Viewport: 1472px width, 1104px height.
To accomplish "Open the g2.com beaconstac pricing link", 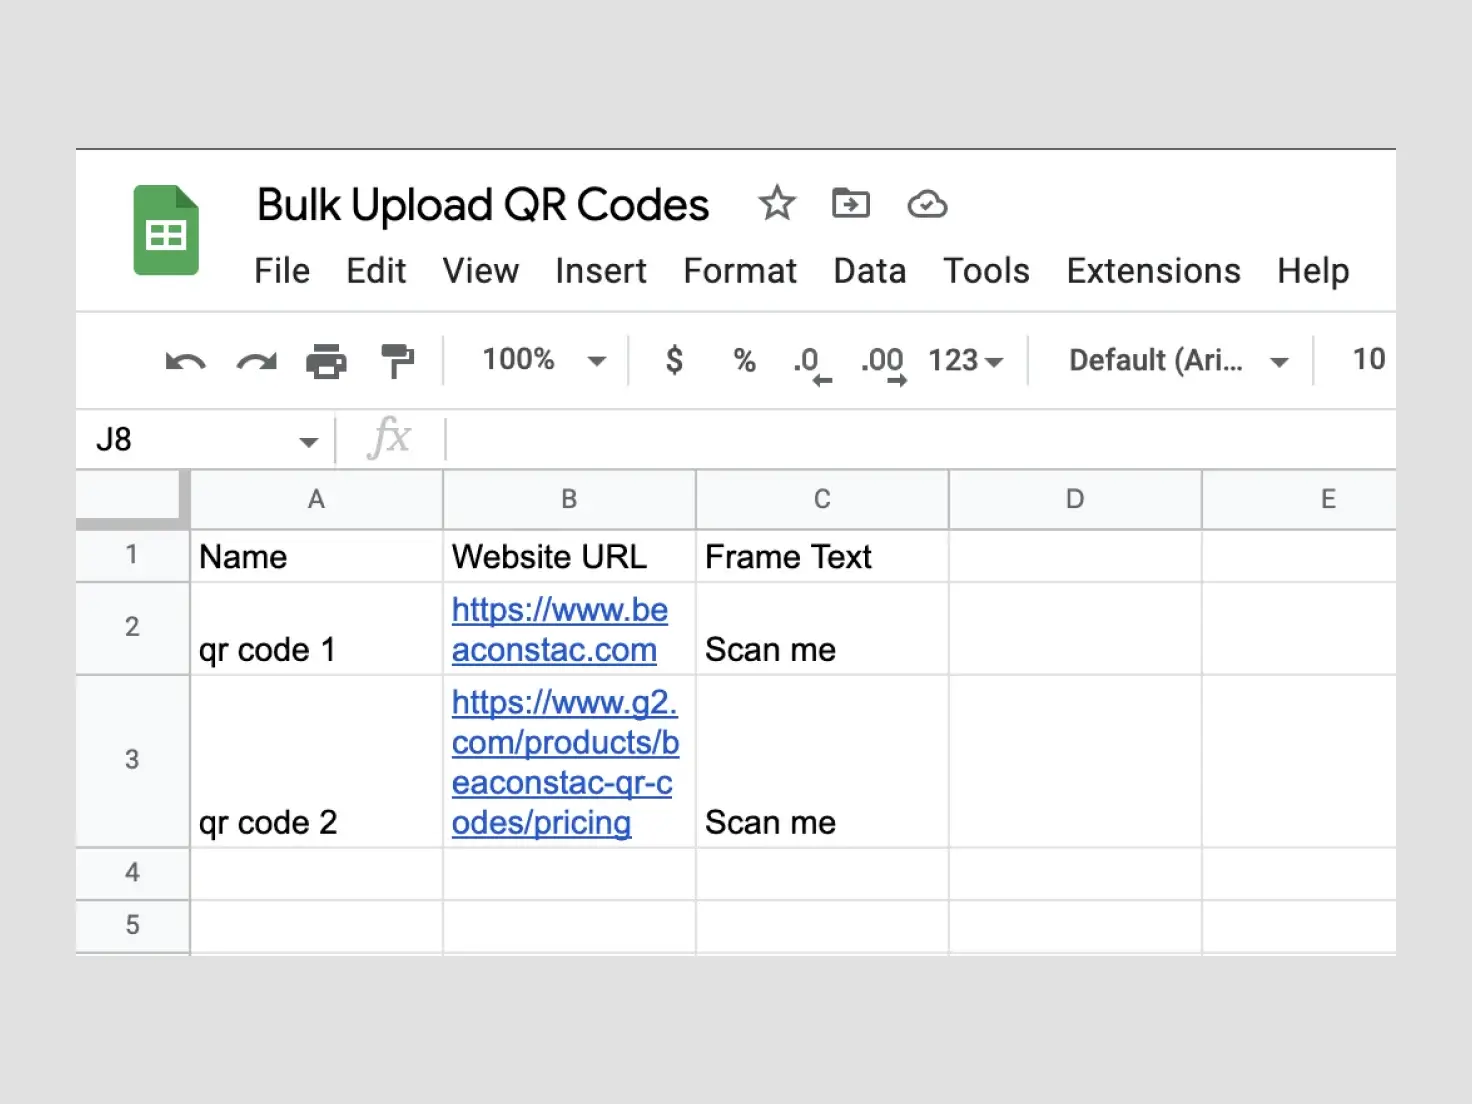I will tap(565, 762).
